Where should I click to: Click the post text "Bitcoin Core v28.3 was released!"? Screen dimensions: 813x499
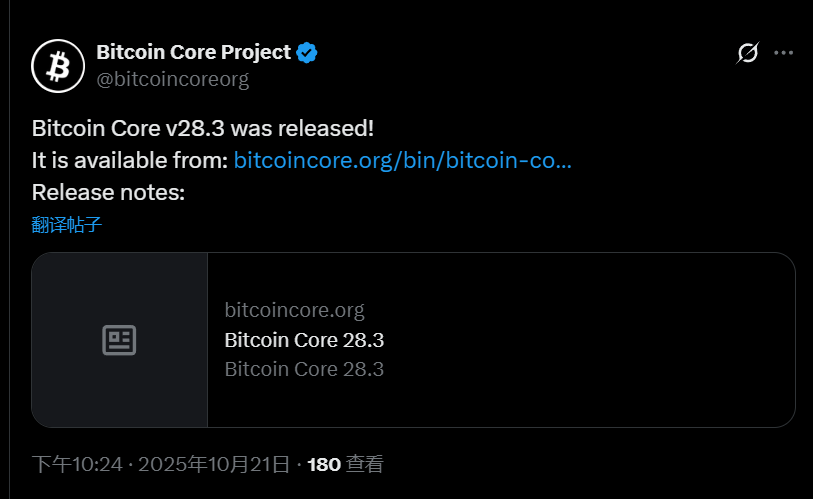[203, 128]
